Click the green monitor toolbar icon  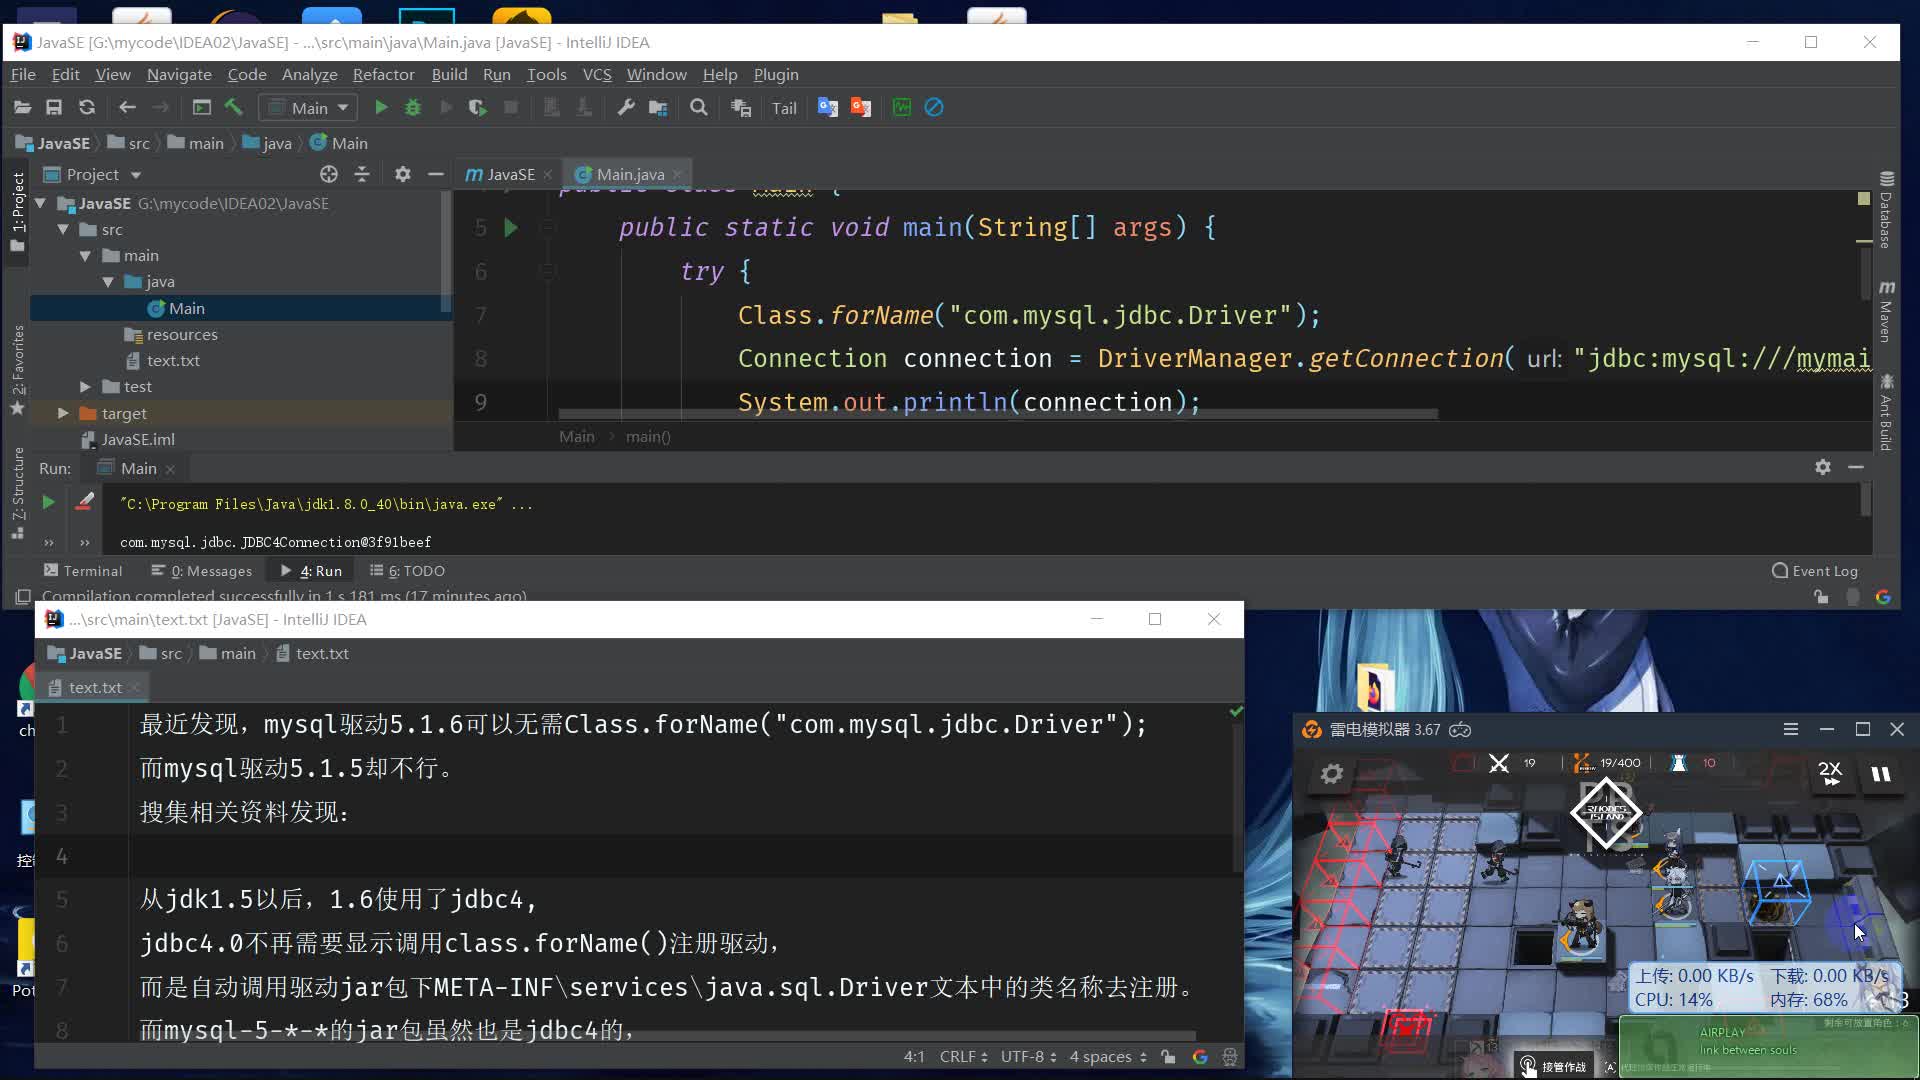(902, 107)
